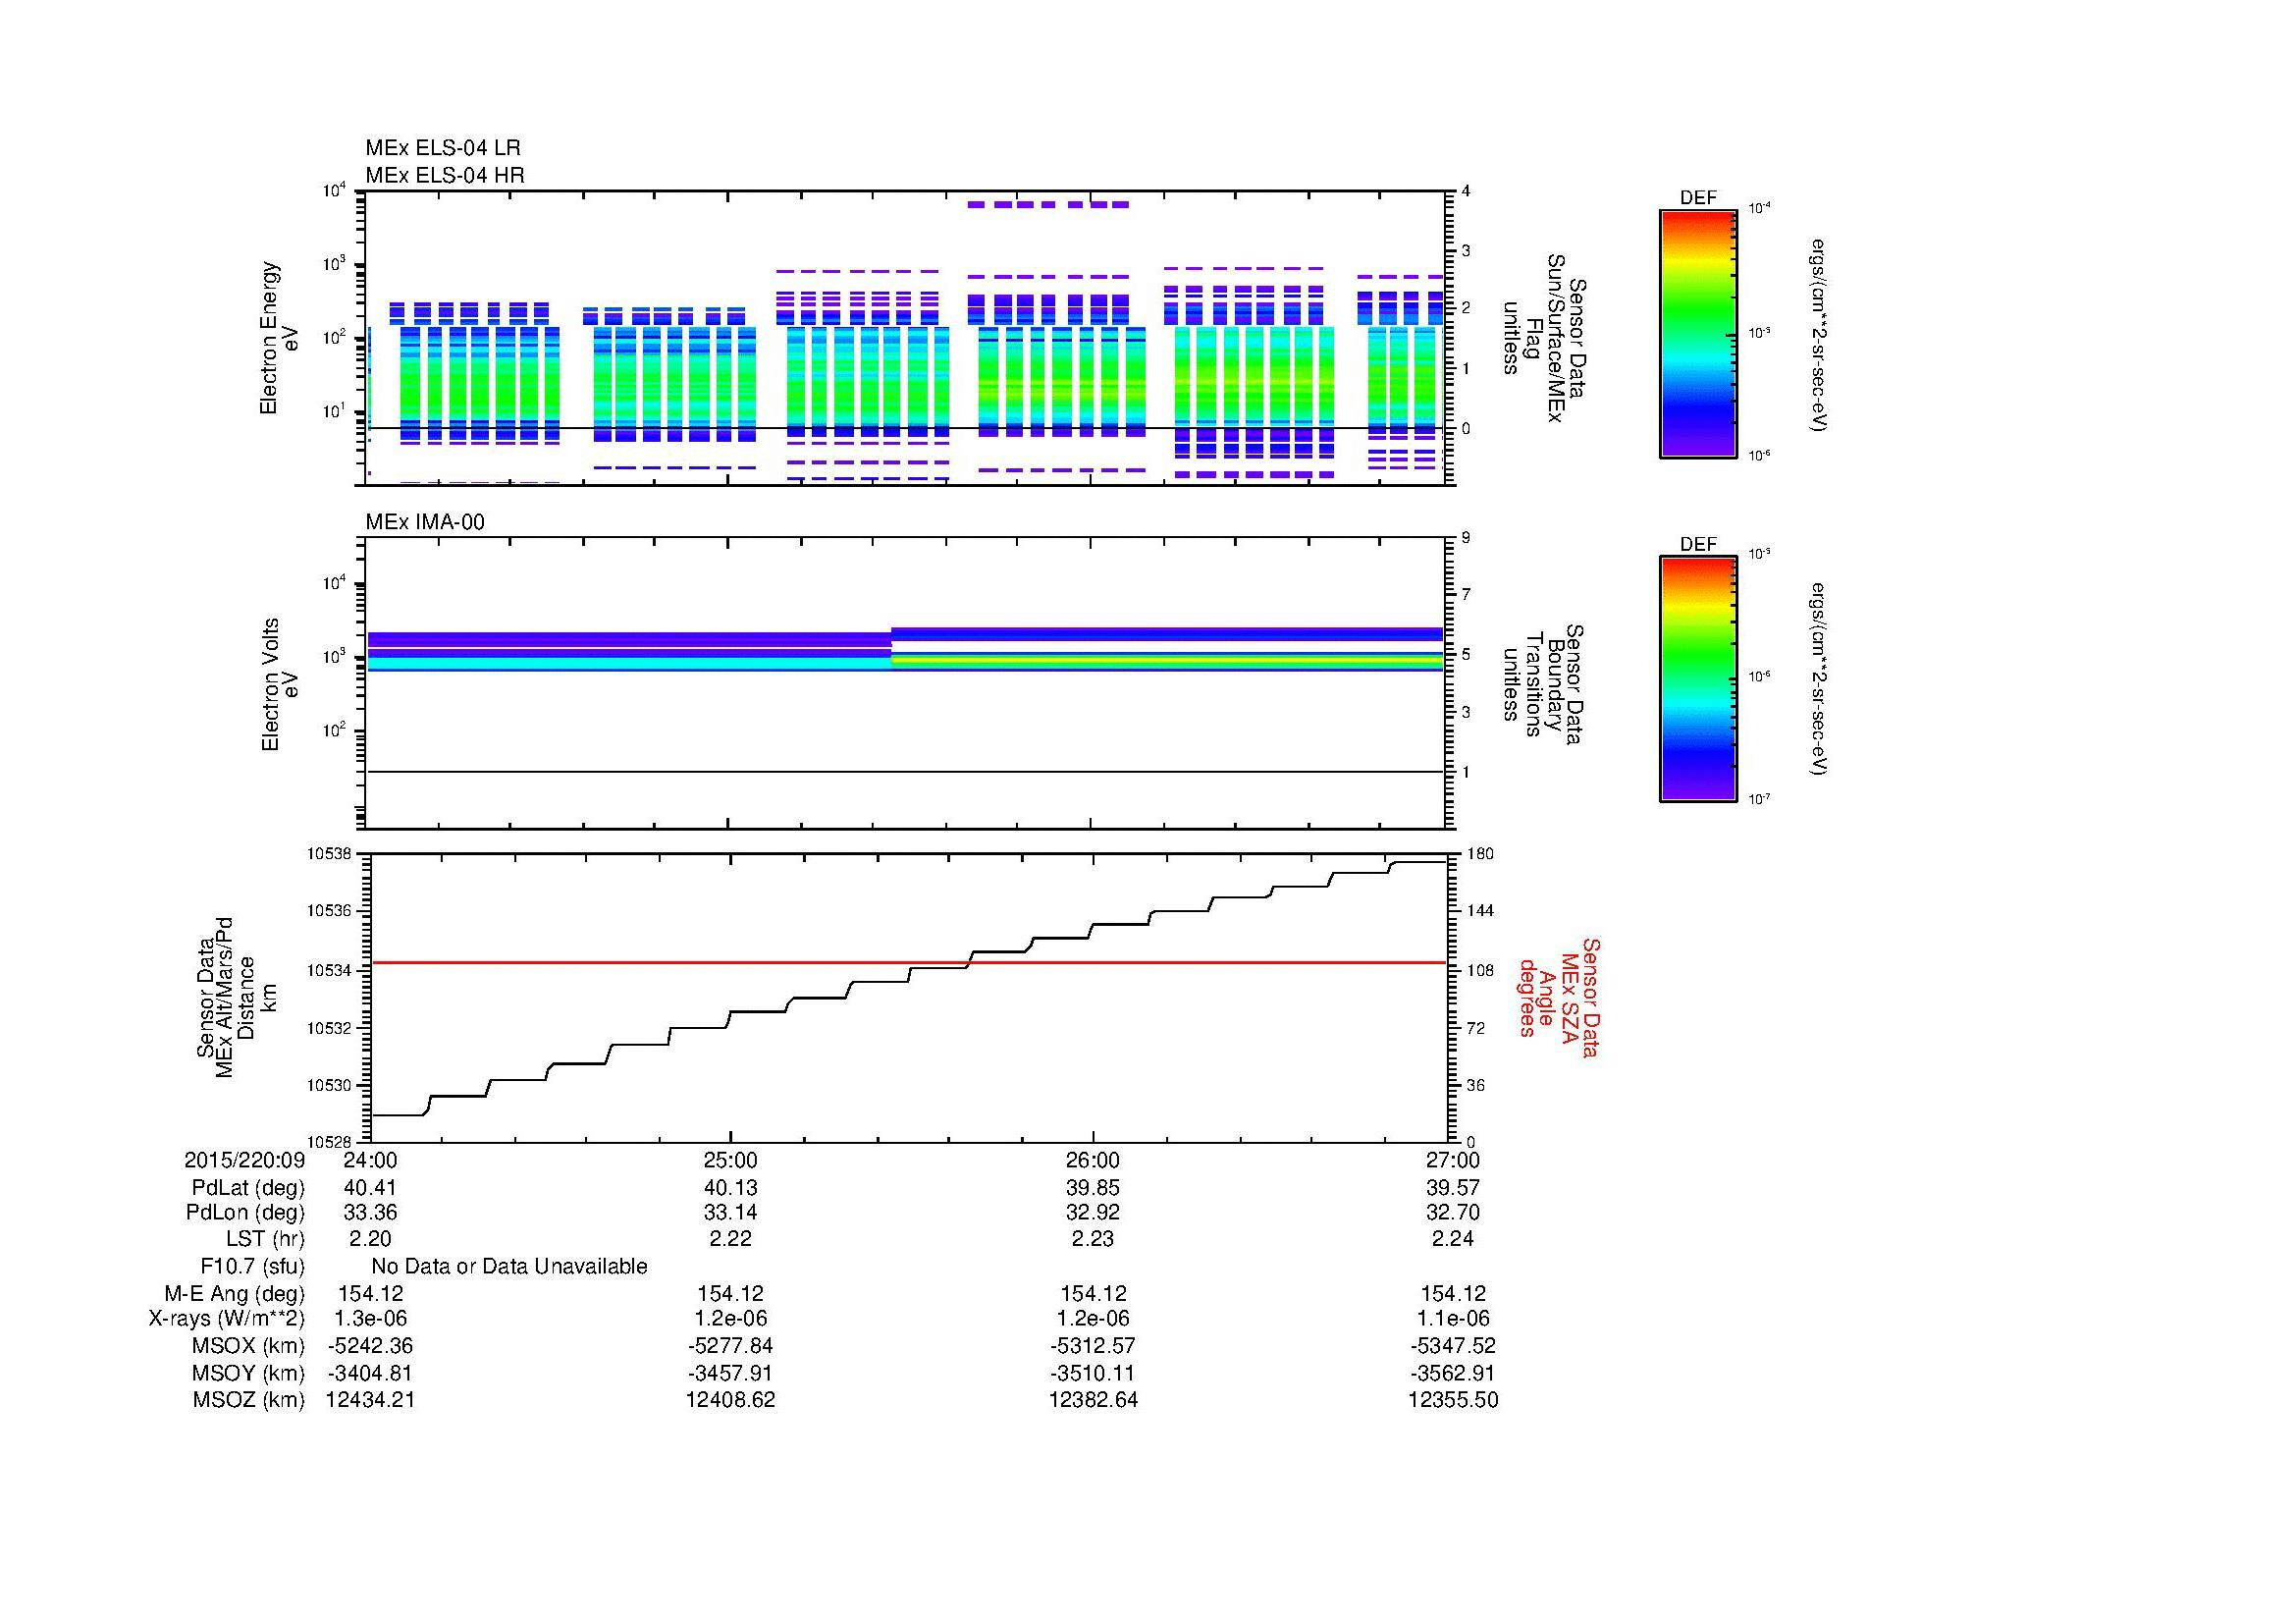
Task: Click the 10538 altitude axis tick label
Action: tap(329, 854)
